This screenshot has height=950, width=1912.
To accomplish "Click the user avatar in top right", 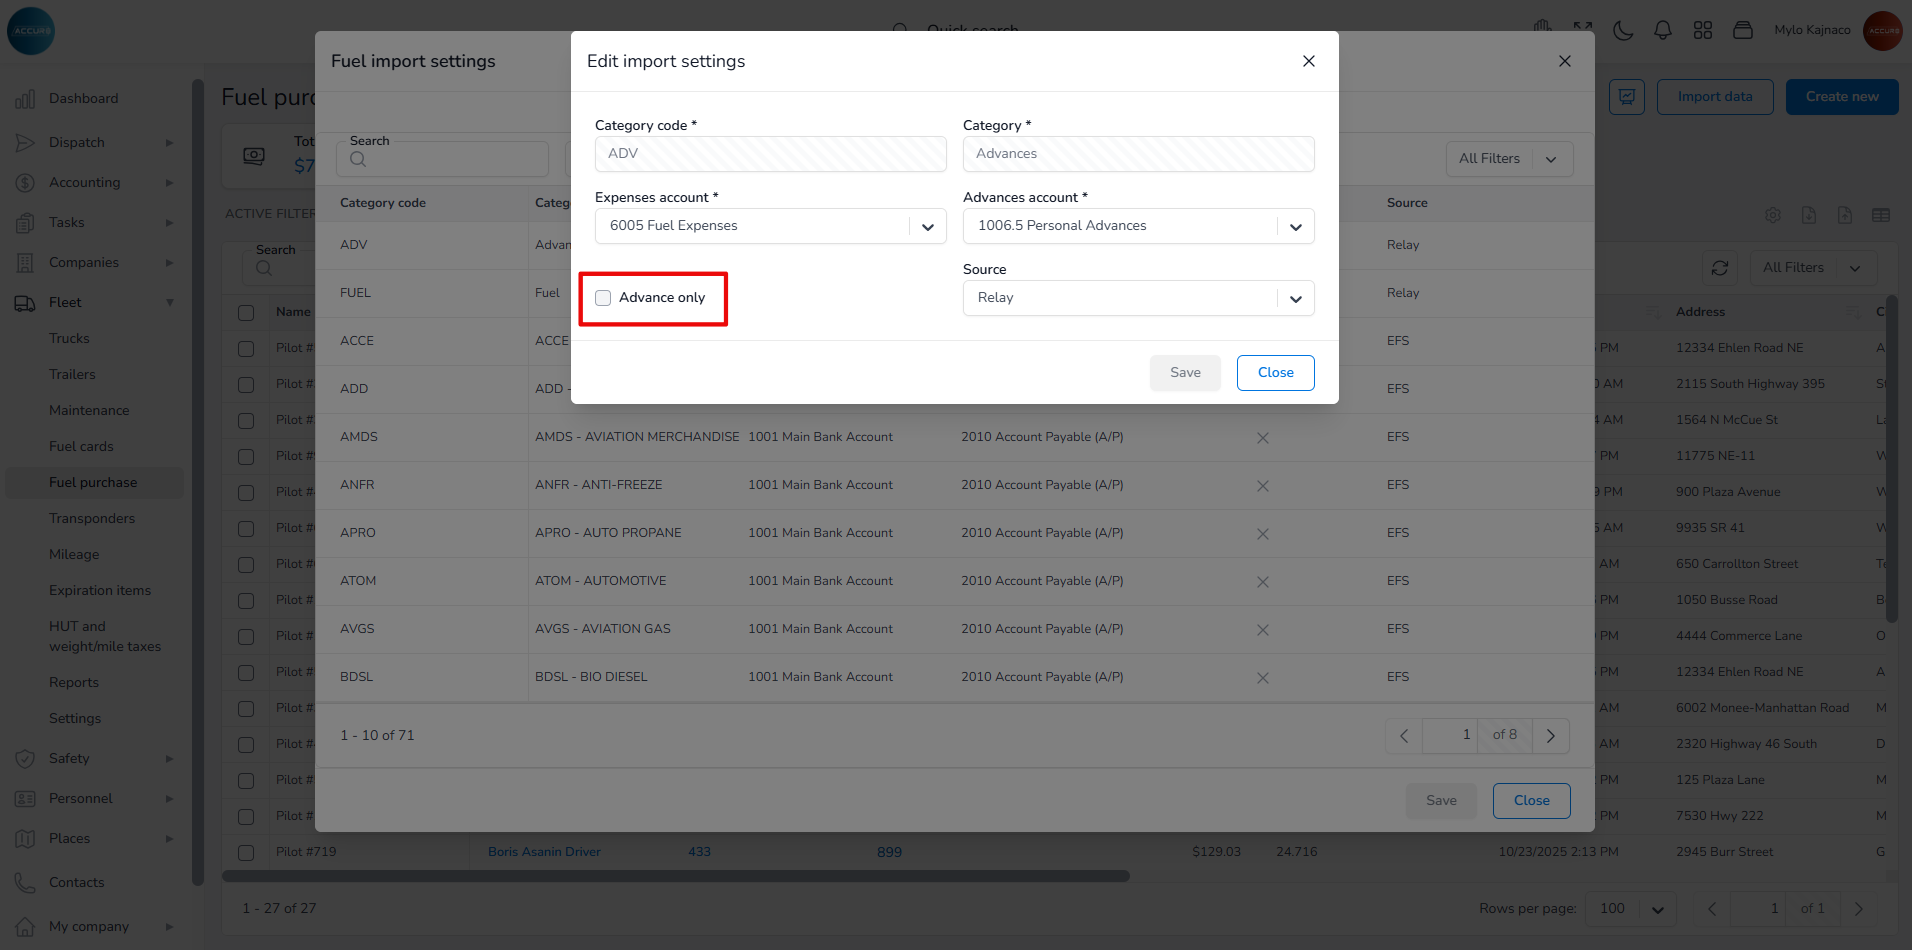I will pos(1883,31).
